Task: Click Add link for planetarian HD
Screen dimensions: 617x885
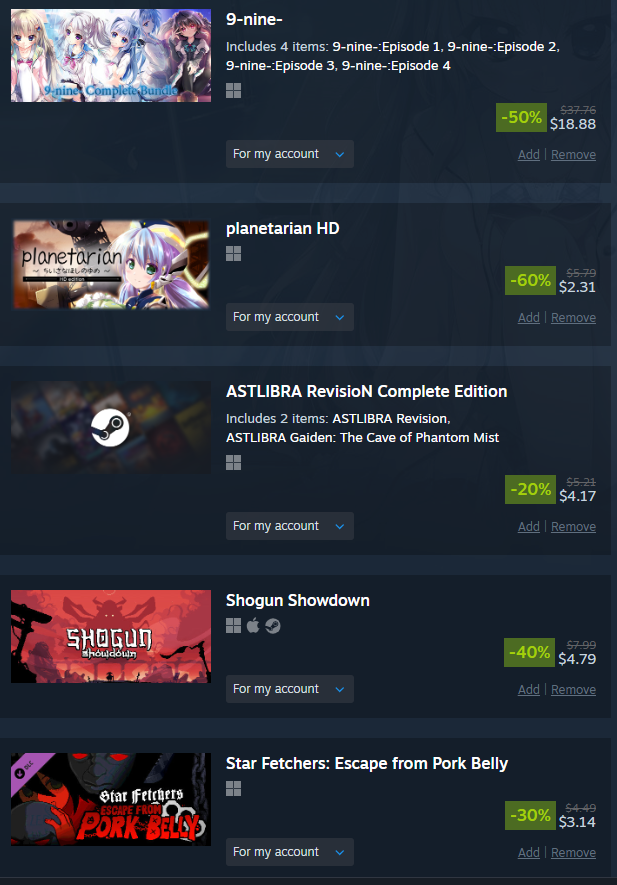Action: click(529, 318)
